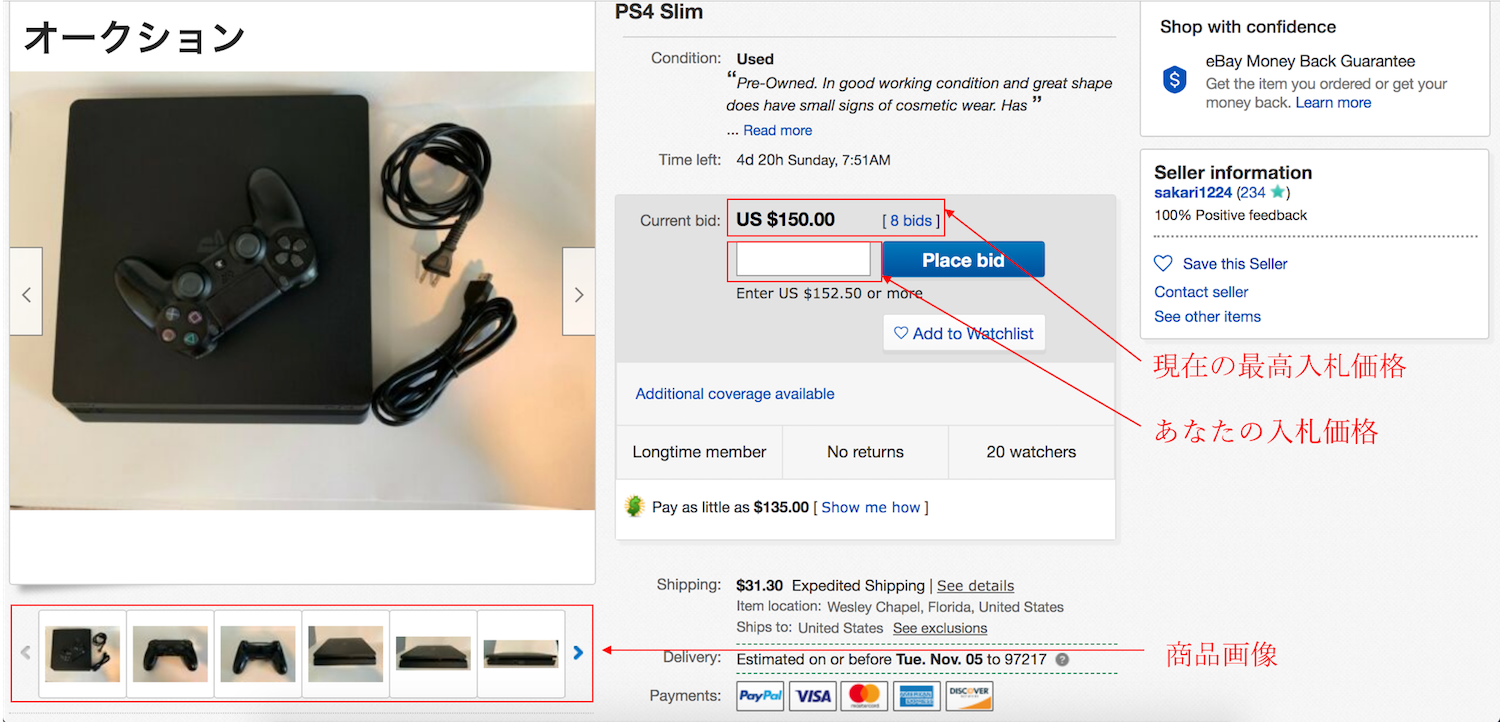Viewport: 1500px width, 722px height.
Task: Select the second controller thumbnail image
Action: [258, 654]
